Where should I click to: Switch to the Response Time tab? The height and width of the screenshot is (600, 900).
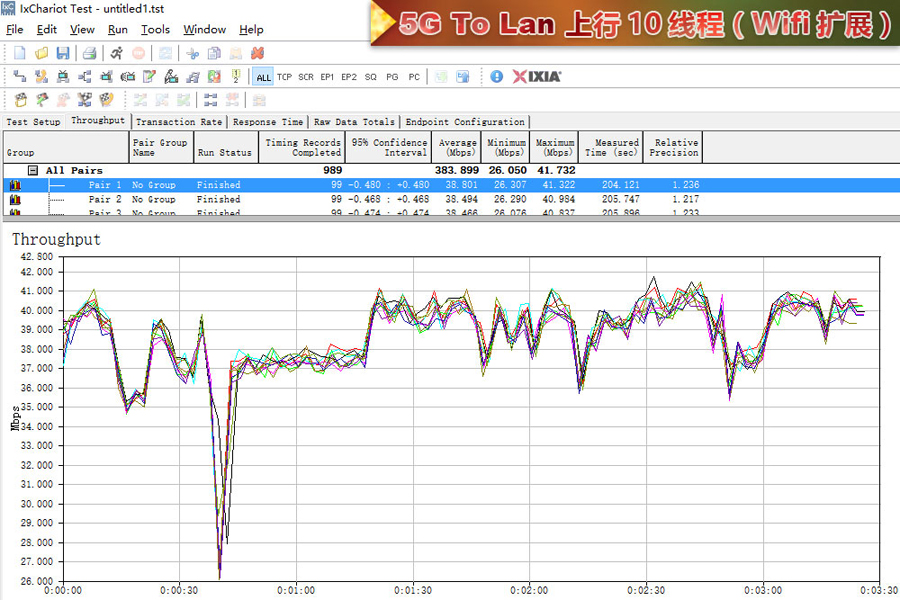click(x=268, y=122)
